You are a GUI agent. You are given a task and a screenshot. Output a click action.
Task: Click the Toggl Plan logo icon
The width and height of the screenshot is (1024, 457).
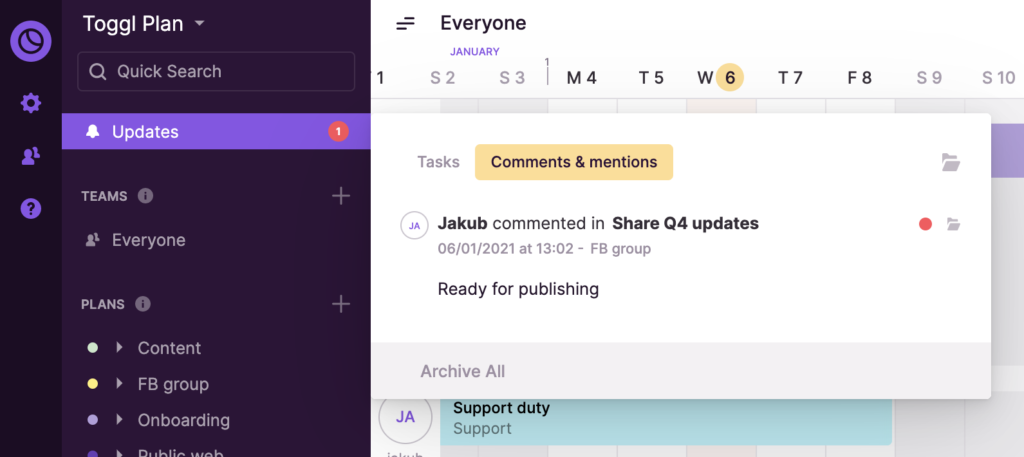31,42
